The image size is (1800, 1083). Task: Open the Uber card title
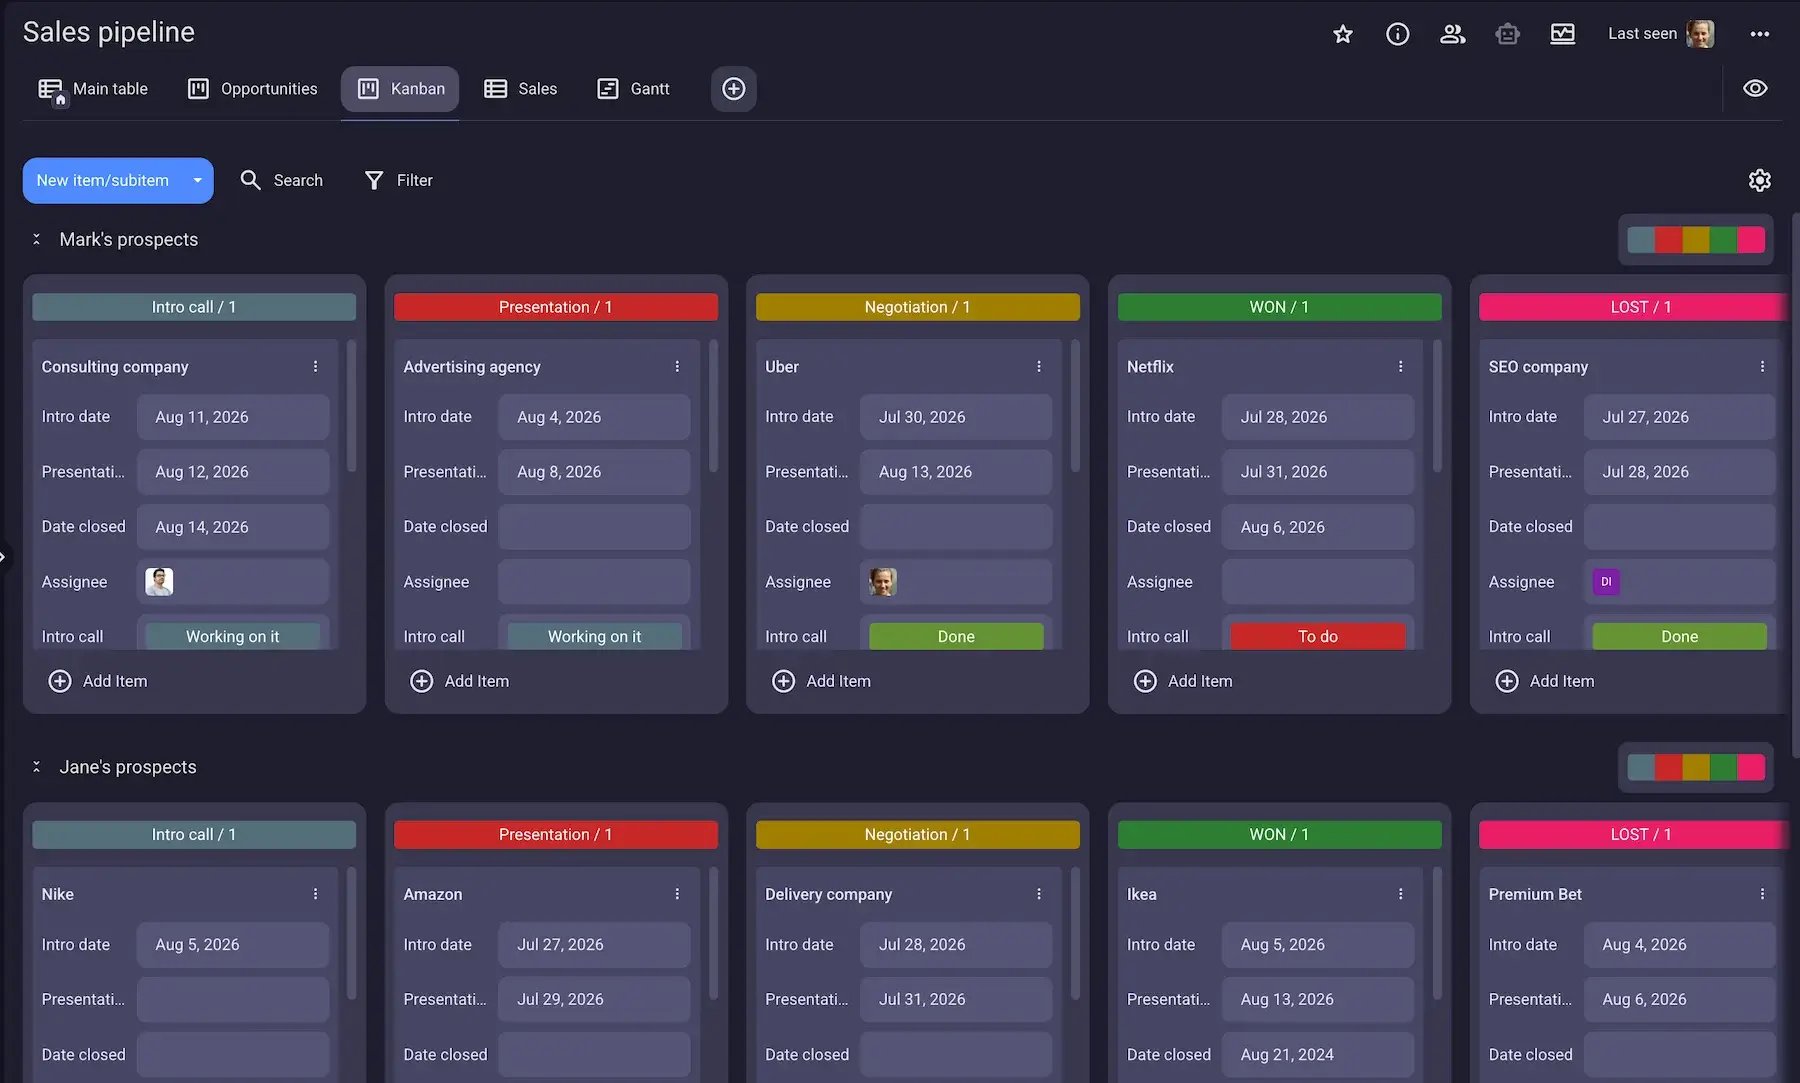[782, 367]
